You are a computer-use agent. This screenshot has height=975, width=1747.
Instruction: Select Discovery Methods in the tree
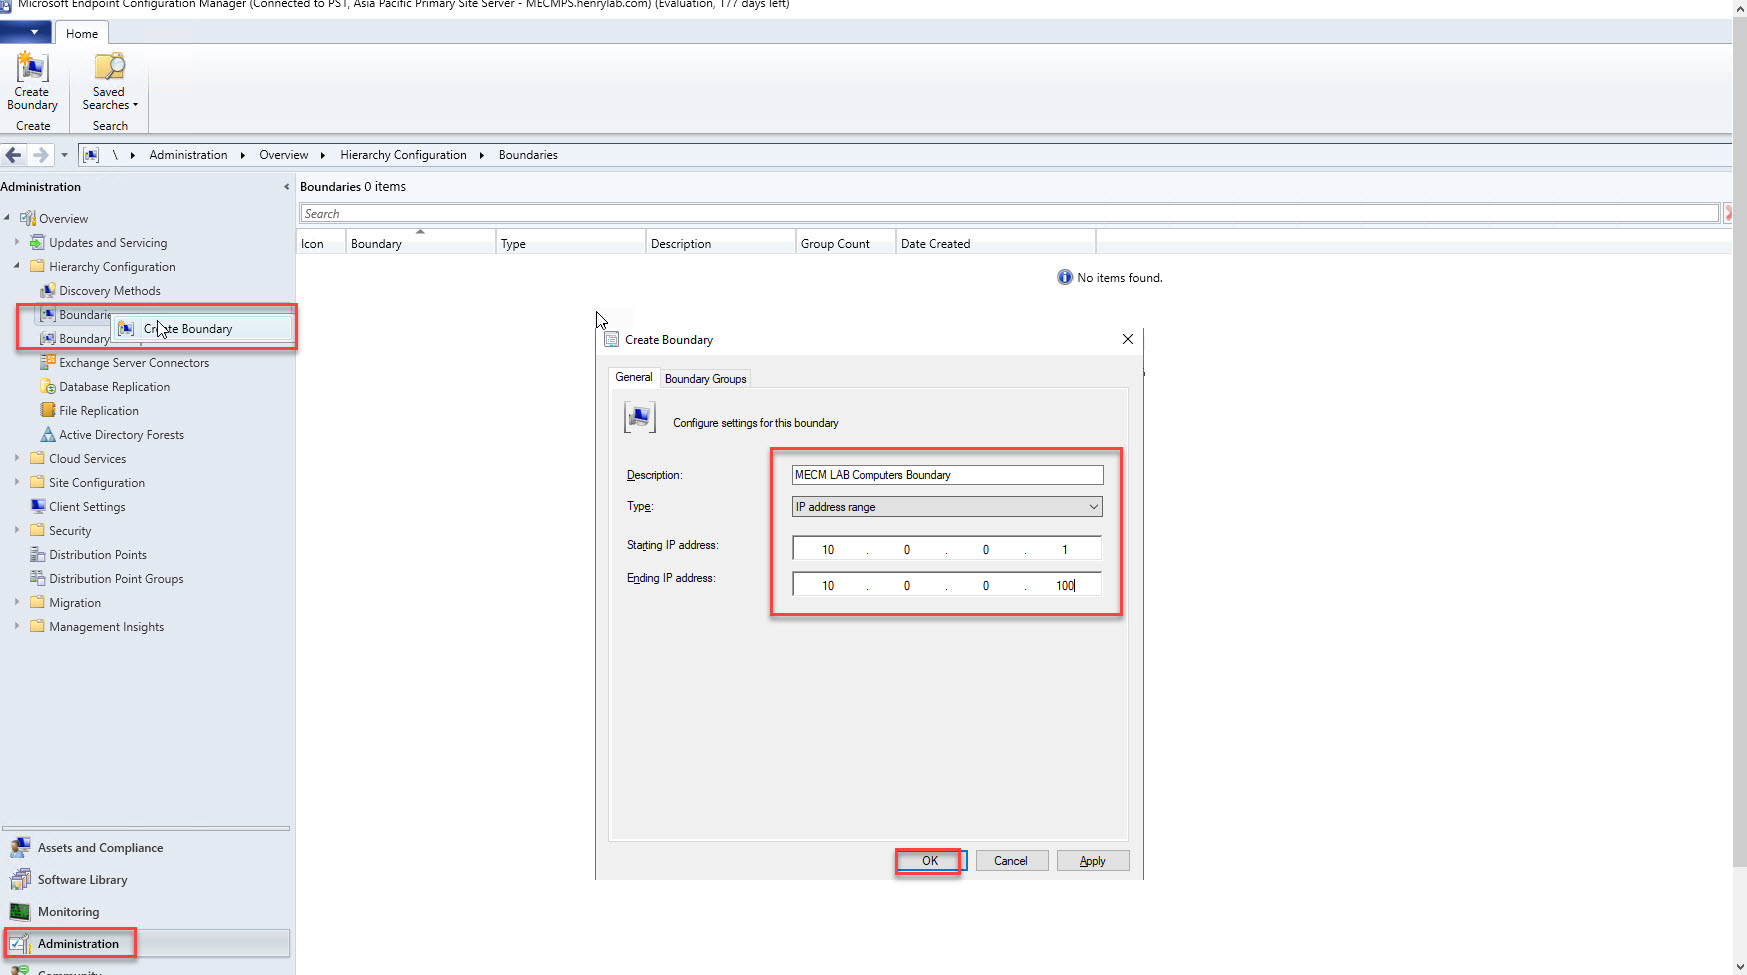[109, 291]
